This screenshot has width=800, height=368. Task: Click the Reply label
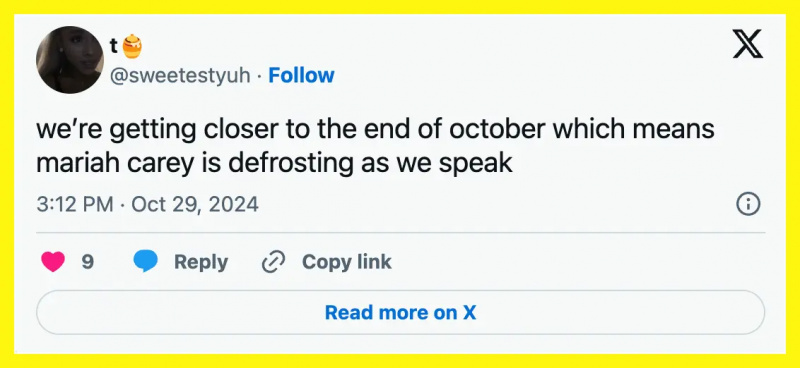click(201, 262)
